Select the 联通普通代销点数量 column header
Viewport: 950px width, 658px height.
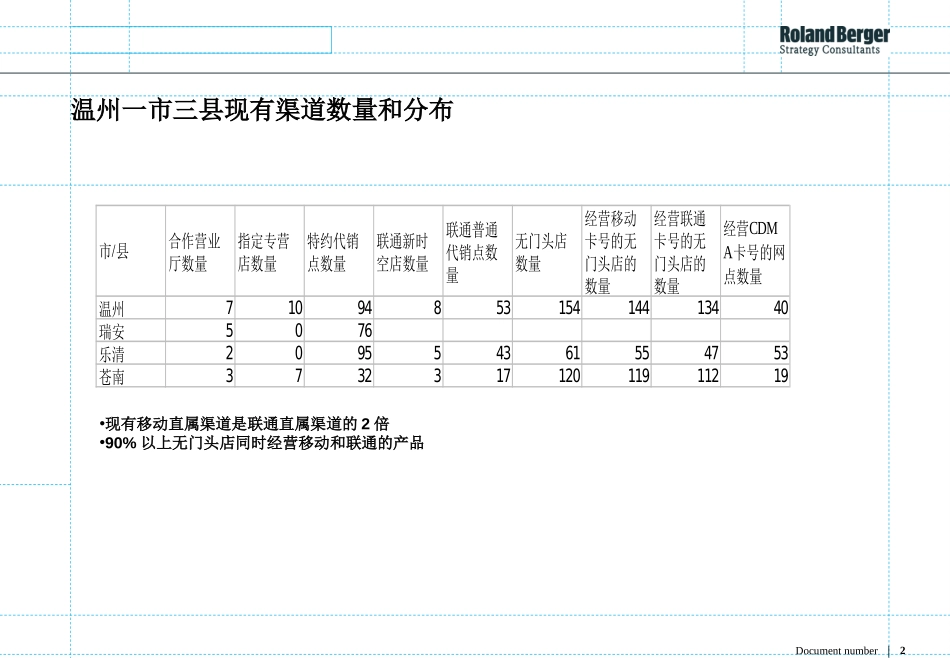(477, 251)
